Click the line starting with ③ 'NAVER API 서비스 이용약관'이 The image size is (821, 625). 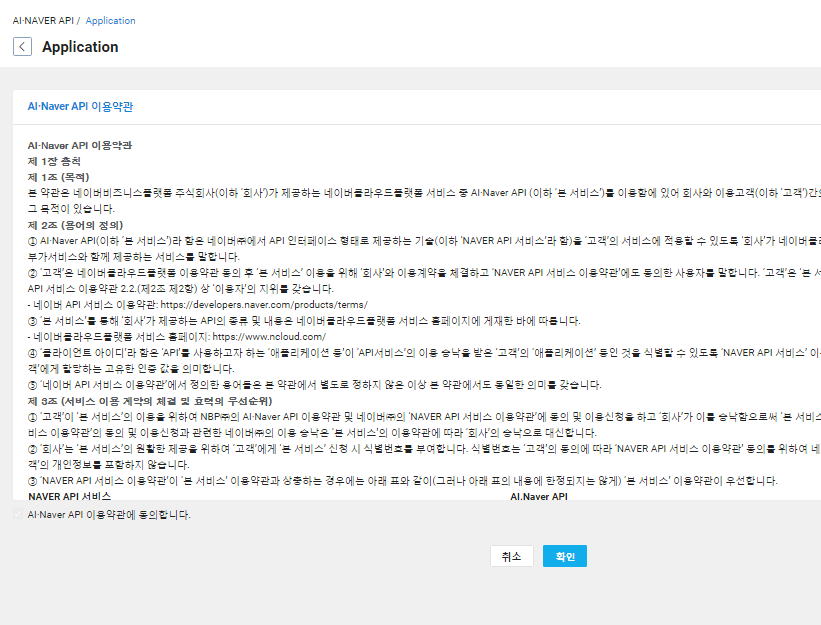point(403,481)
